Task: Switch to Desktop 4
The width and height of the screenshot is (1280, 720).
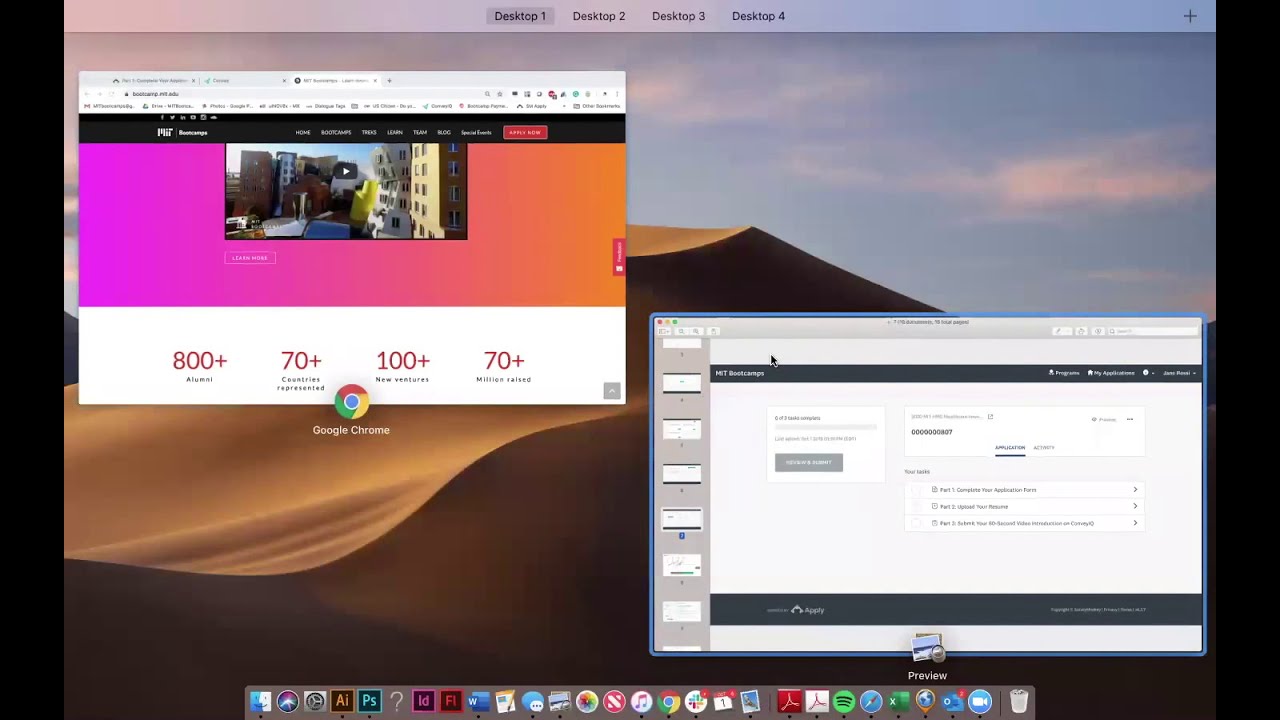Action: (x=758, y=16)
